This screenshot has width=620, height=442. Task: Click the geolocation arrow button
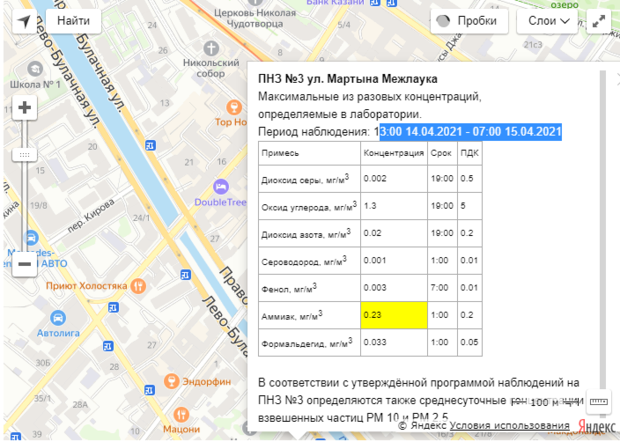tap(24, 20)
